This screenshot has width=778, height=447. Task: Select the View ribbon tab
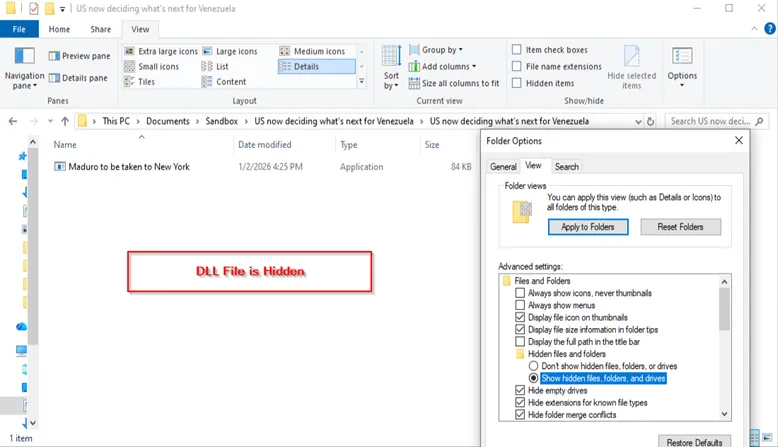point(140,29)
